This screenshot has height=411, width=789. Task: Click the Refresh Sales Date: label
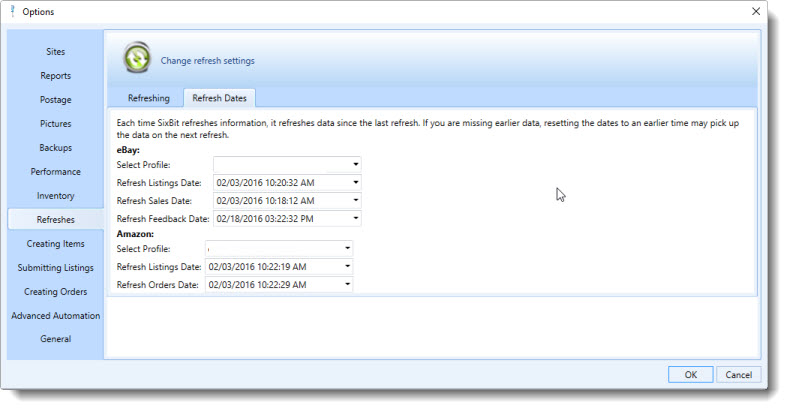[154, 201]
